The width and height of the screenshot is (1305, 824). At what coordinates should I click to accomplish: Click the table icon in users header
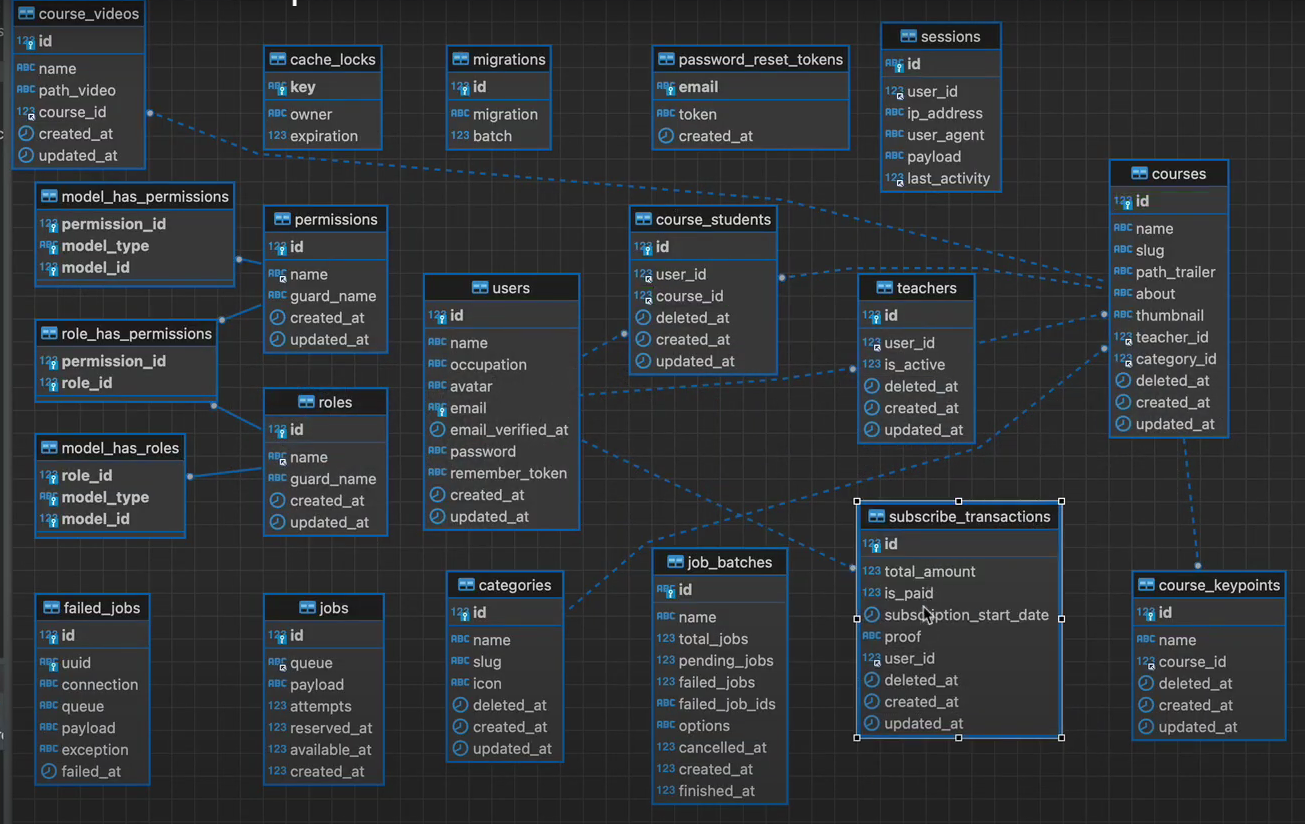[x=480, y=288]
